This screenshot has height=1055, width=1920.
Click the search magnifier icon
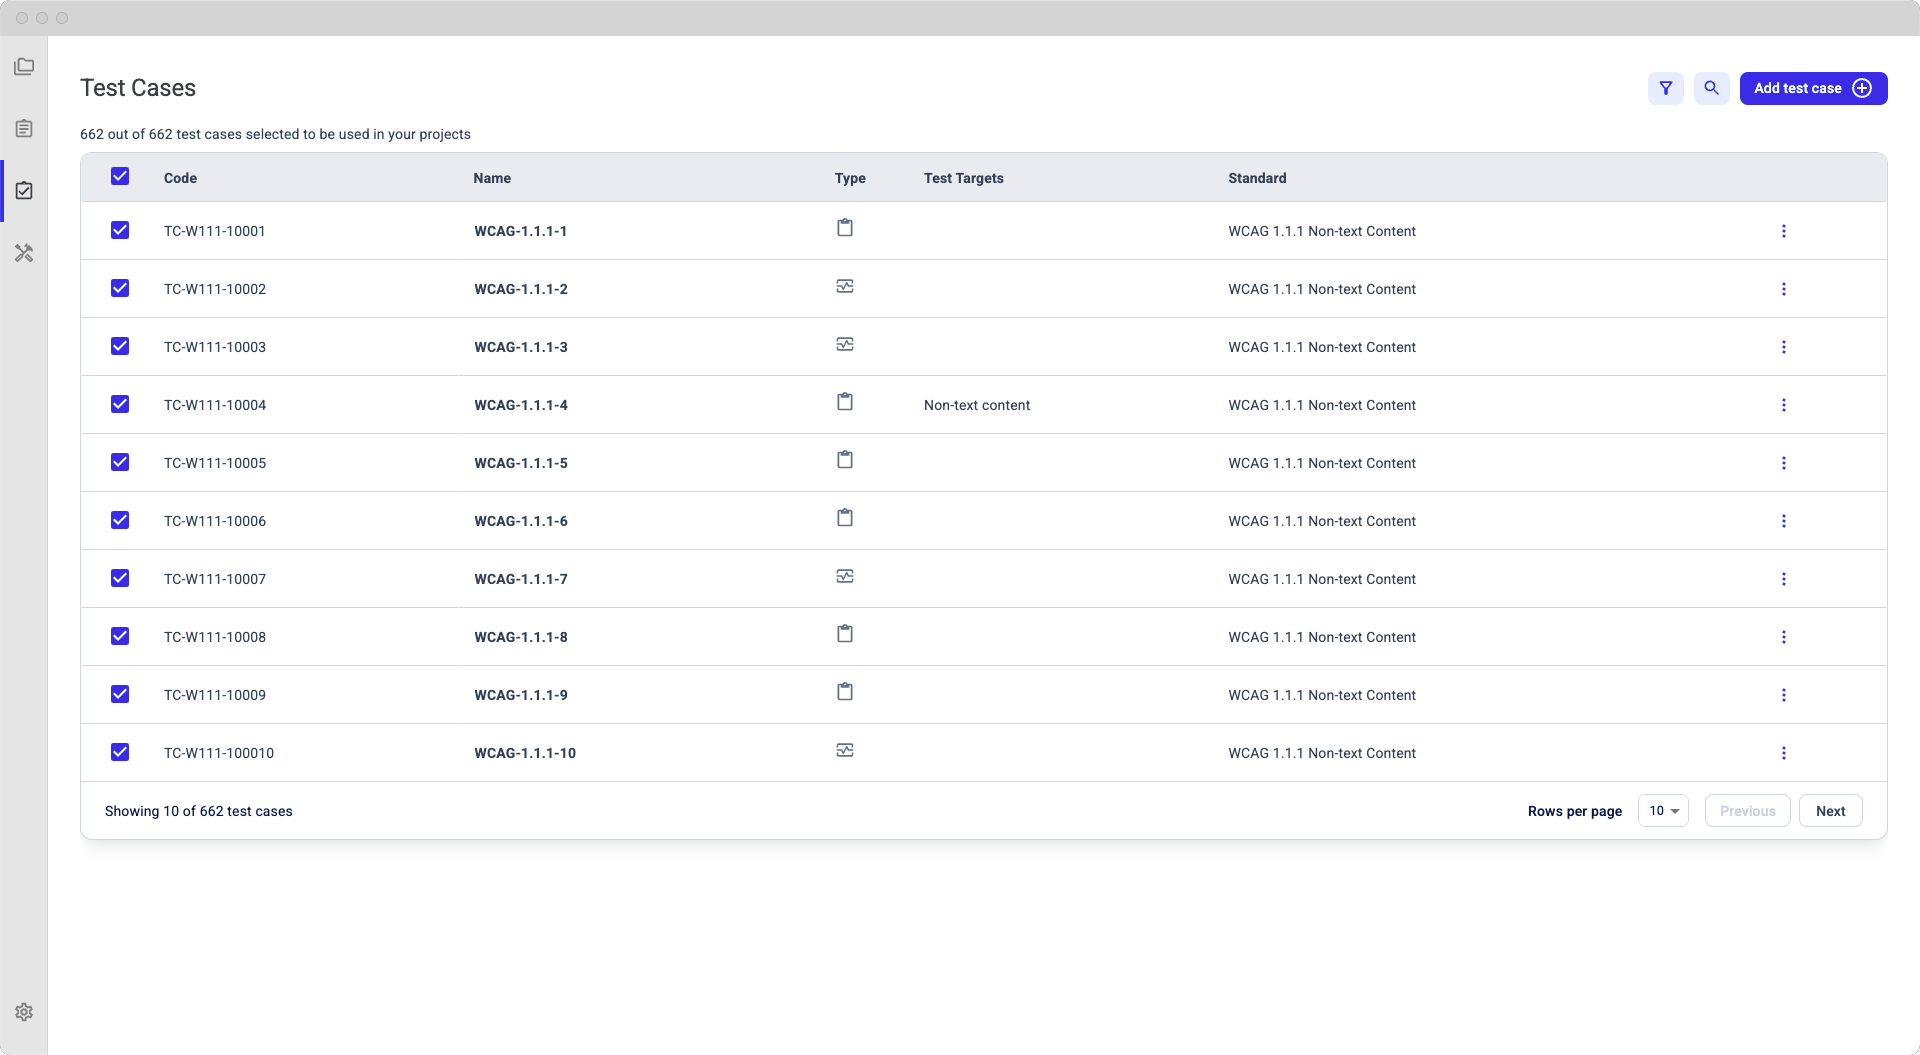[1712, 88]
